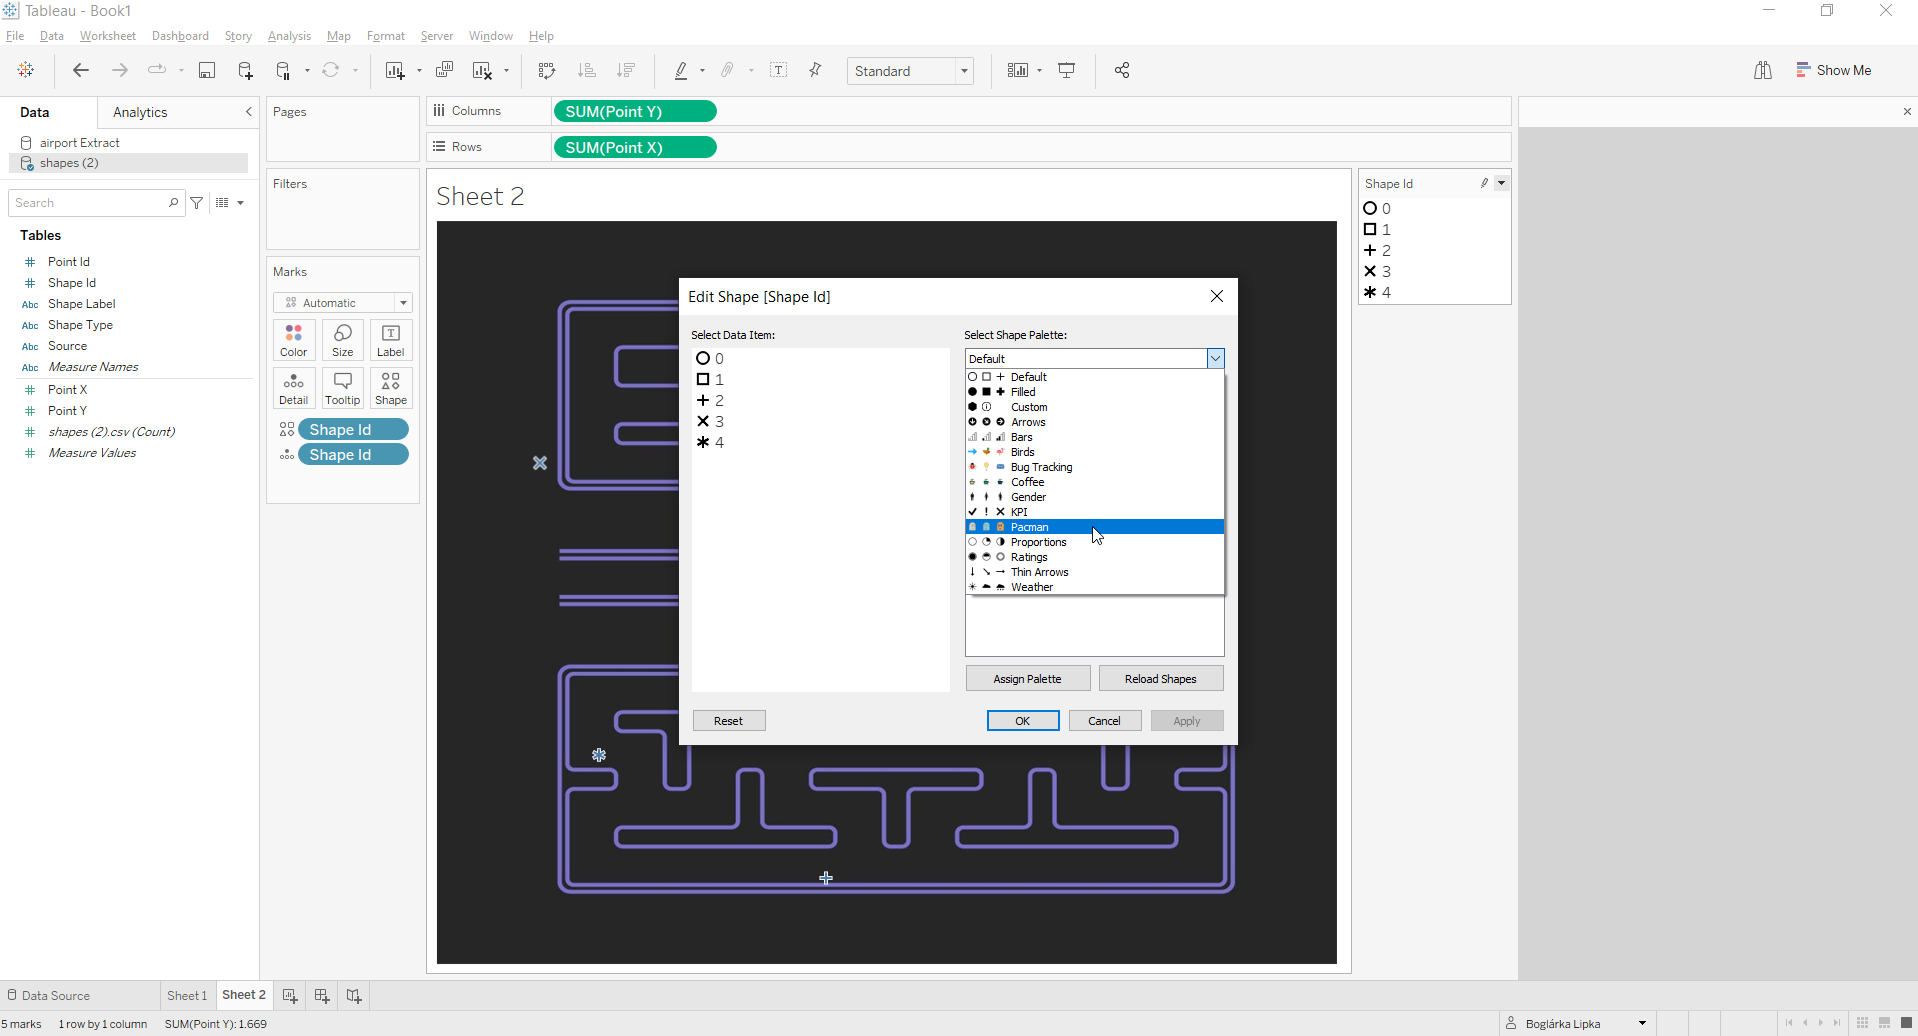Open the Analysis menu
Viewport: 1918px width, 1036px height.
(x=289, y=36)
